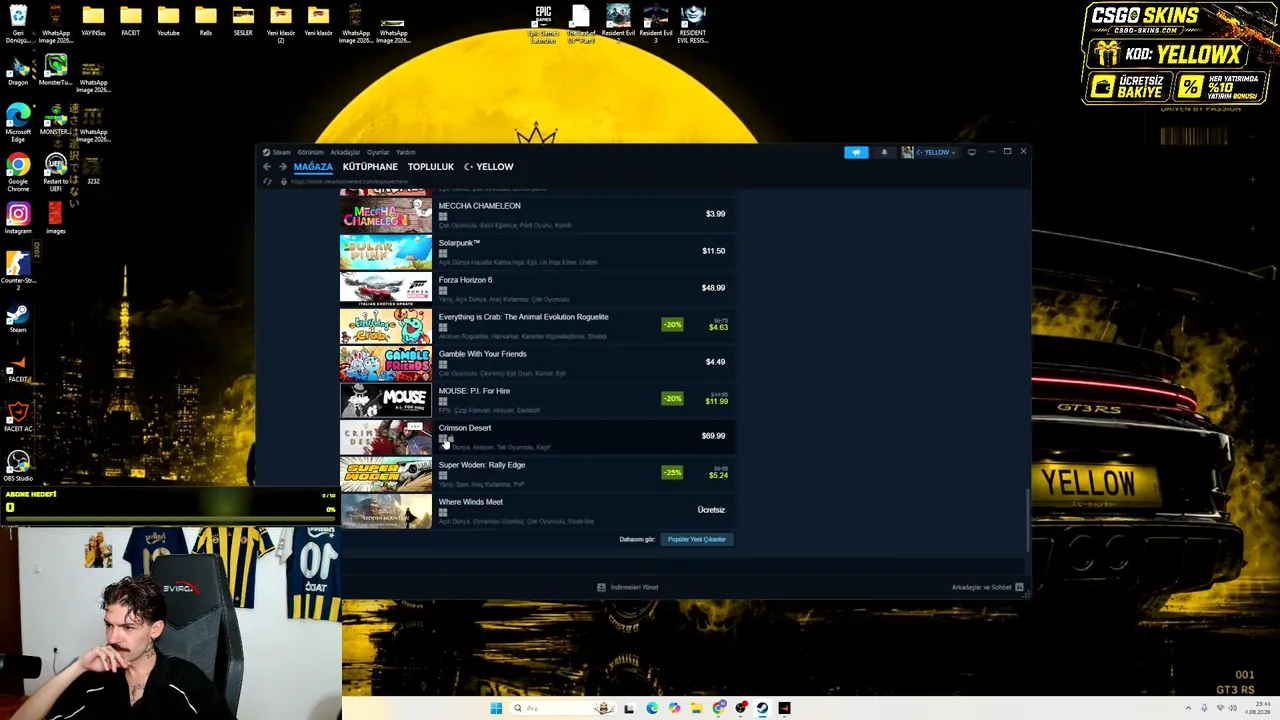Switch to the MAĞAZA tab

tap(313, 167)
